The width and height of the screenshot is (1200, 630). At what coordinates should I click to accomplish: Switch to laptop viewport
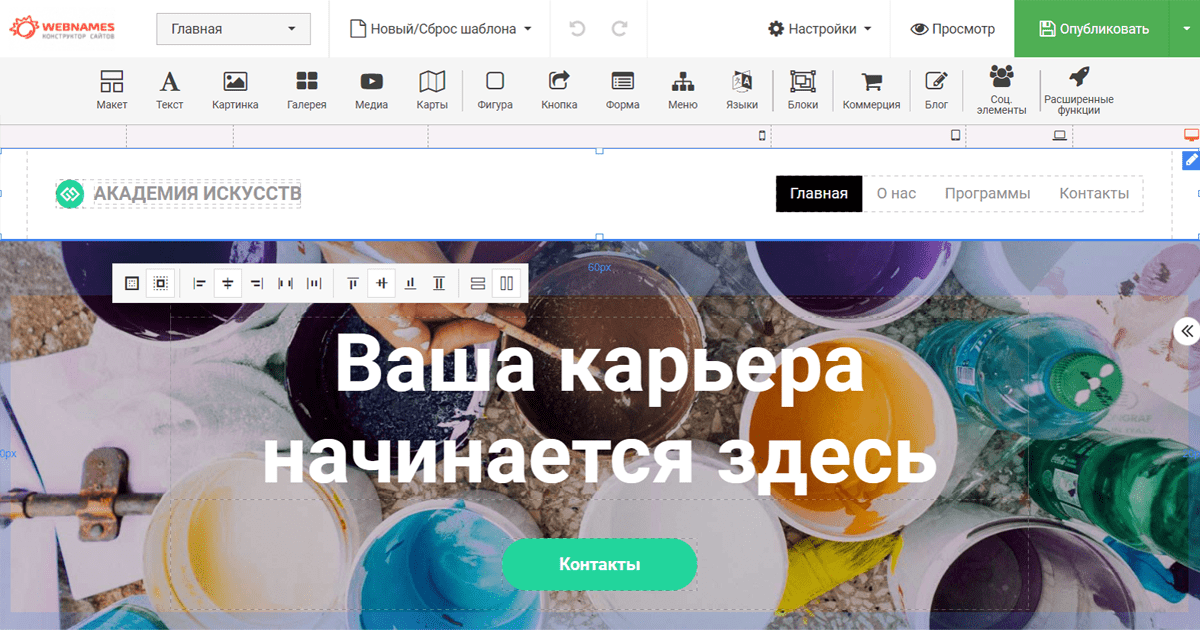point(1060,136)
